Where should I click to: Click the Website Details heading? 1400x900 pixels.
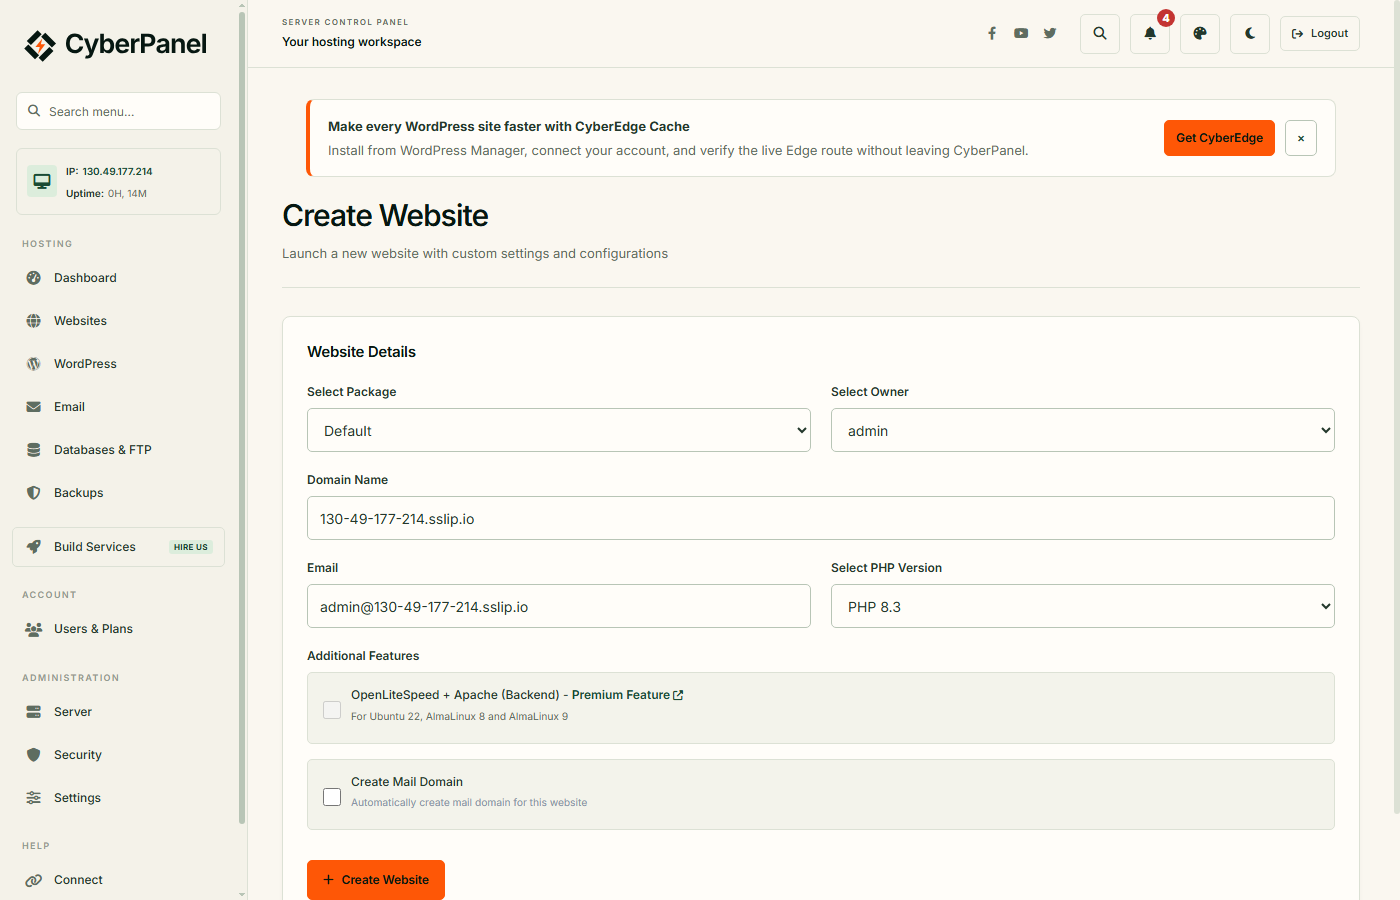coord(361,352)
